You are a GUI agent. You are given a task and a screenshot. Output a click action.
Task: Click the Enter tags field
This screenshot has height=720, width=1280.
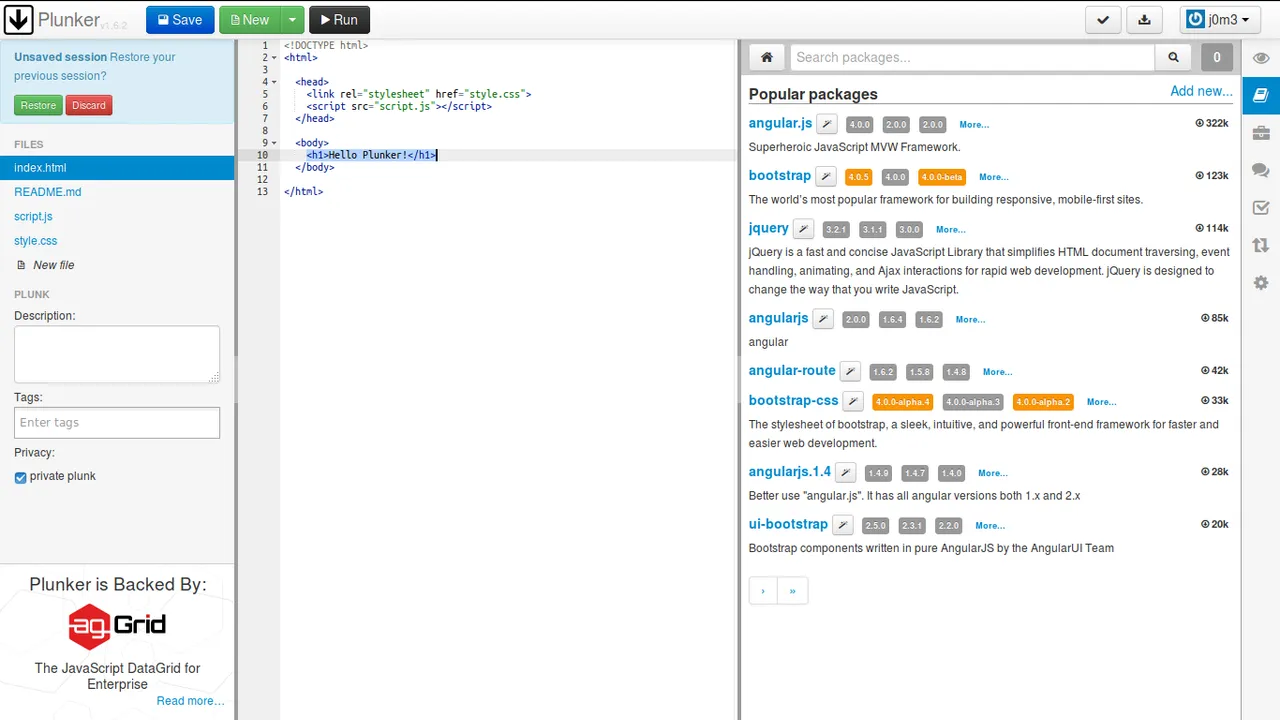[x=117, y=422]
